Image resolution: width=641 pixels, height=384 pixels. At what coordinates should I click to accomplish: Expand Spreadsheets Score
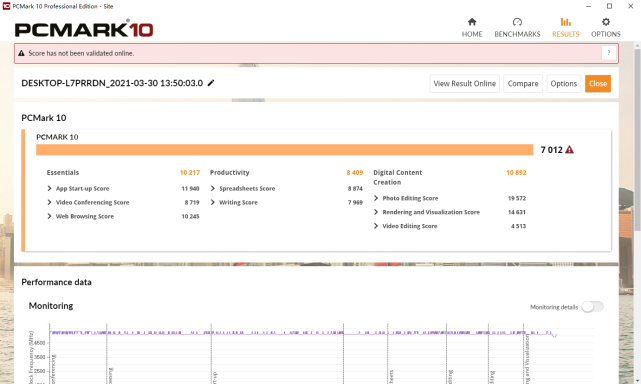[213, 188]
